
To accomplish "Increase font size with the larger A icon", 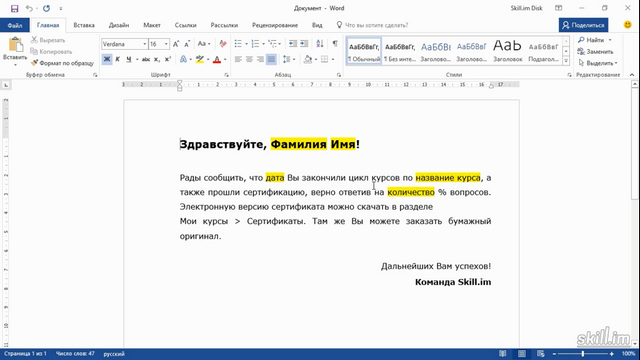I will [176, 44].
